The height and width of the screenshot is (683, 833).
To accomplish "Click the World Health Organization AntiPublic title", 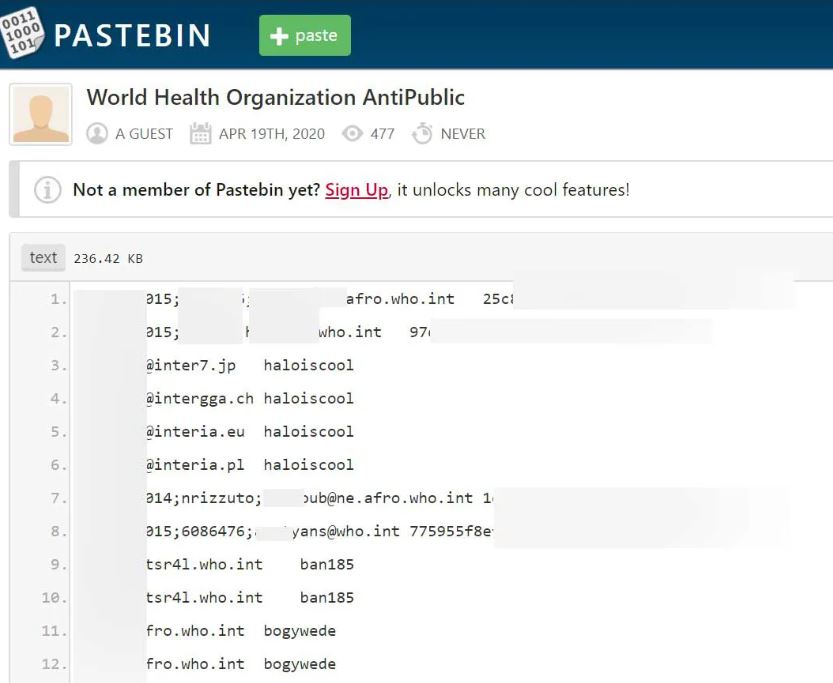I will (275, 98).
